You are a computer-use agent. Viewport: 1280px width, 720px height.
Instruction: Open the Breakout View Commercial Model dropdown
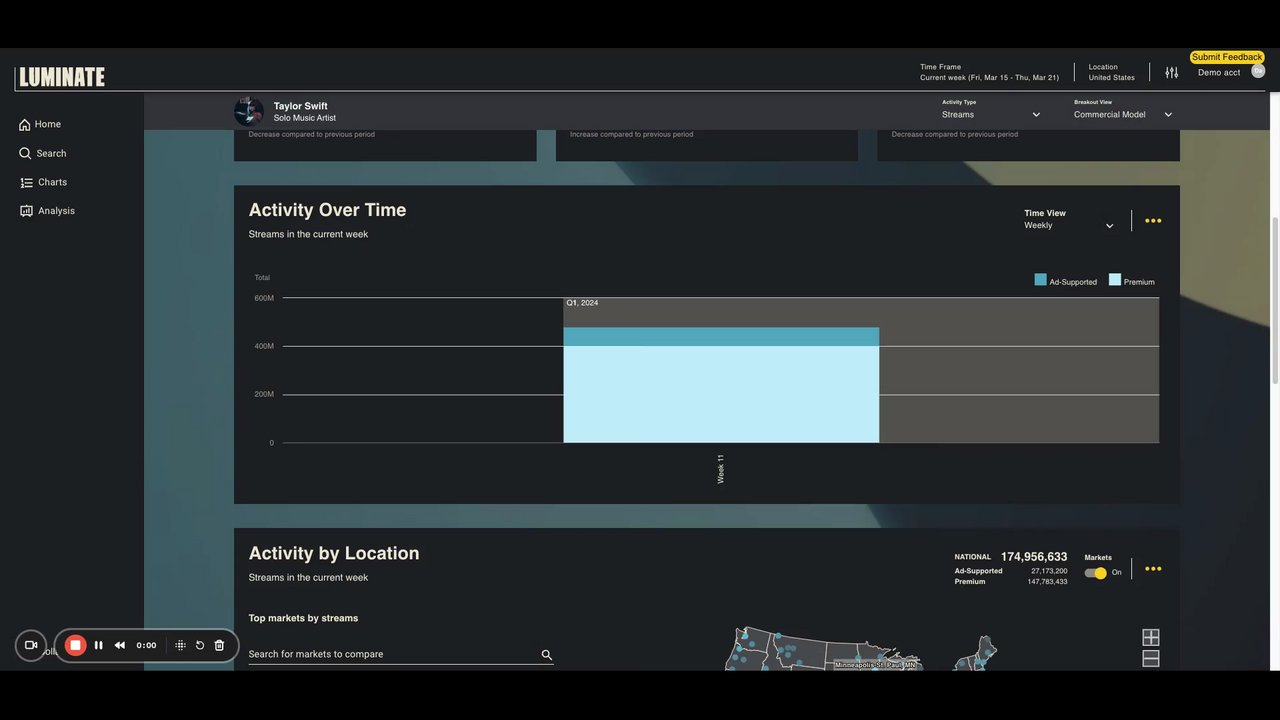tap(1123, 115)
